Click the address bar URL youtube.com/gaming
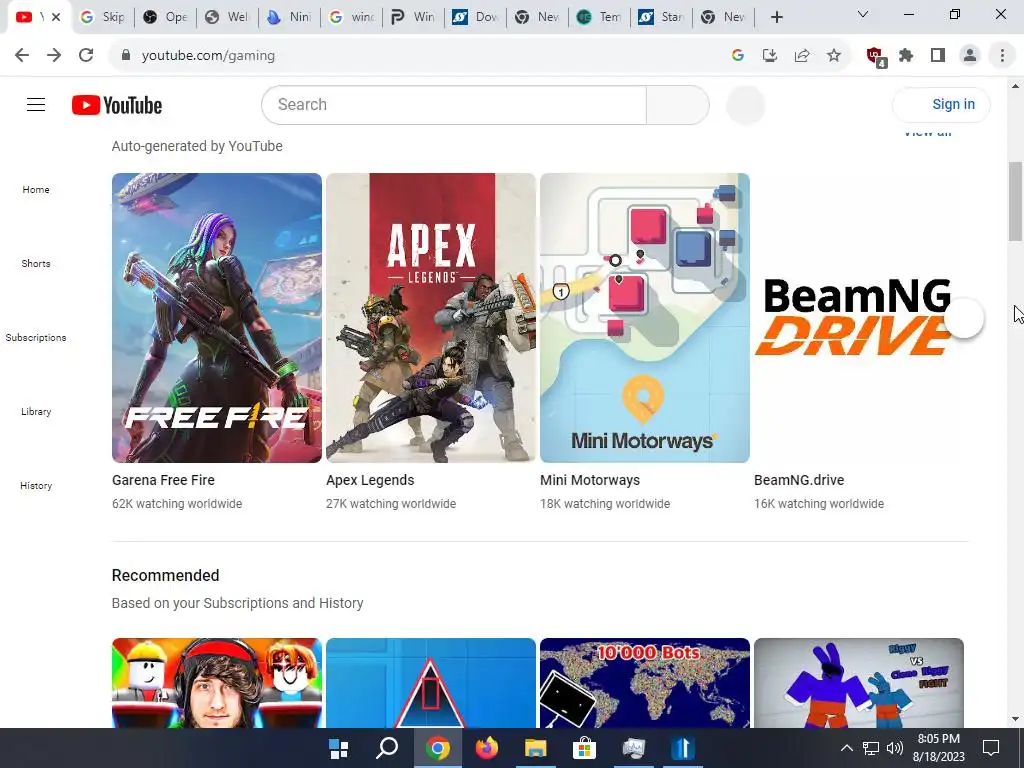Screen dimensions: 1024x768 click(x=208, y=56)
